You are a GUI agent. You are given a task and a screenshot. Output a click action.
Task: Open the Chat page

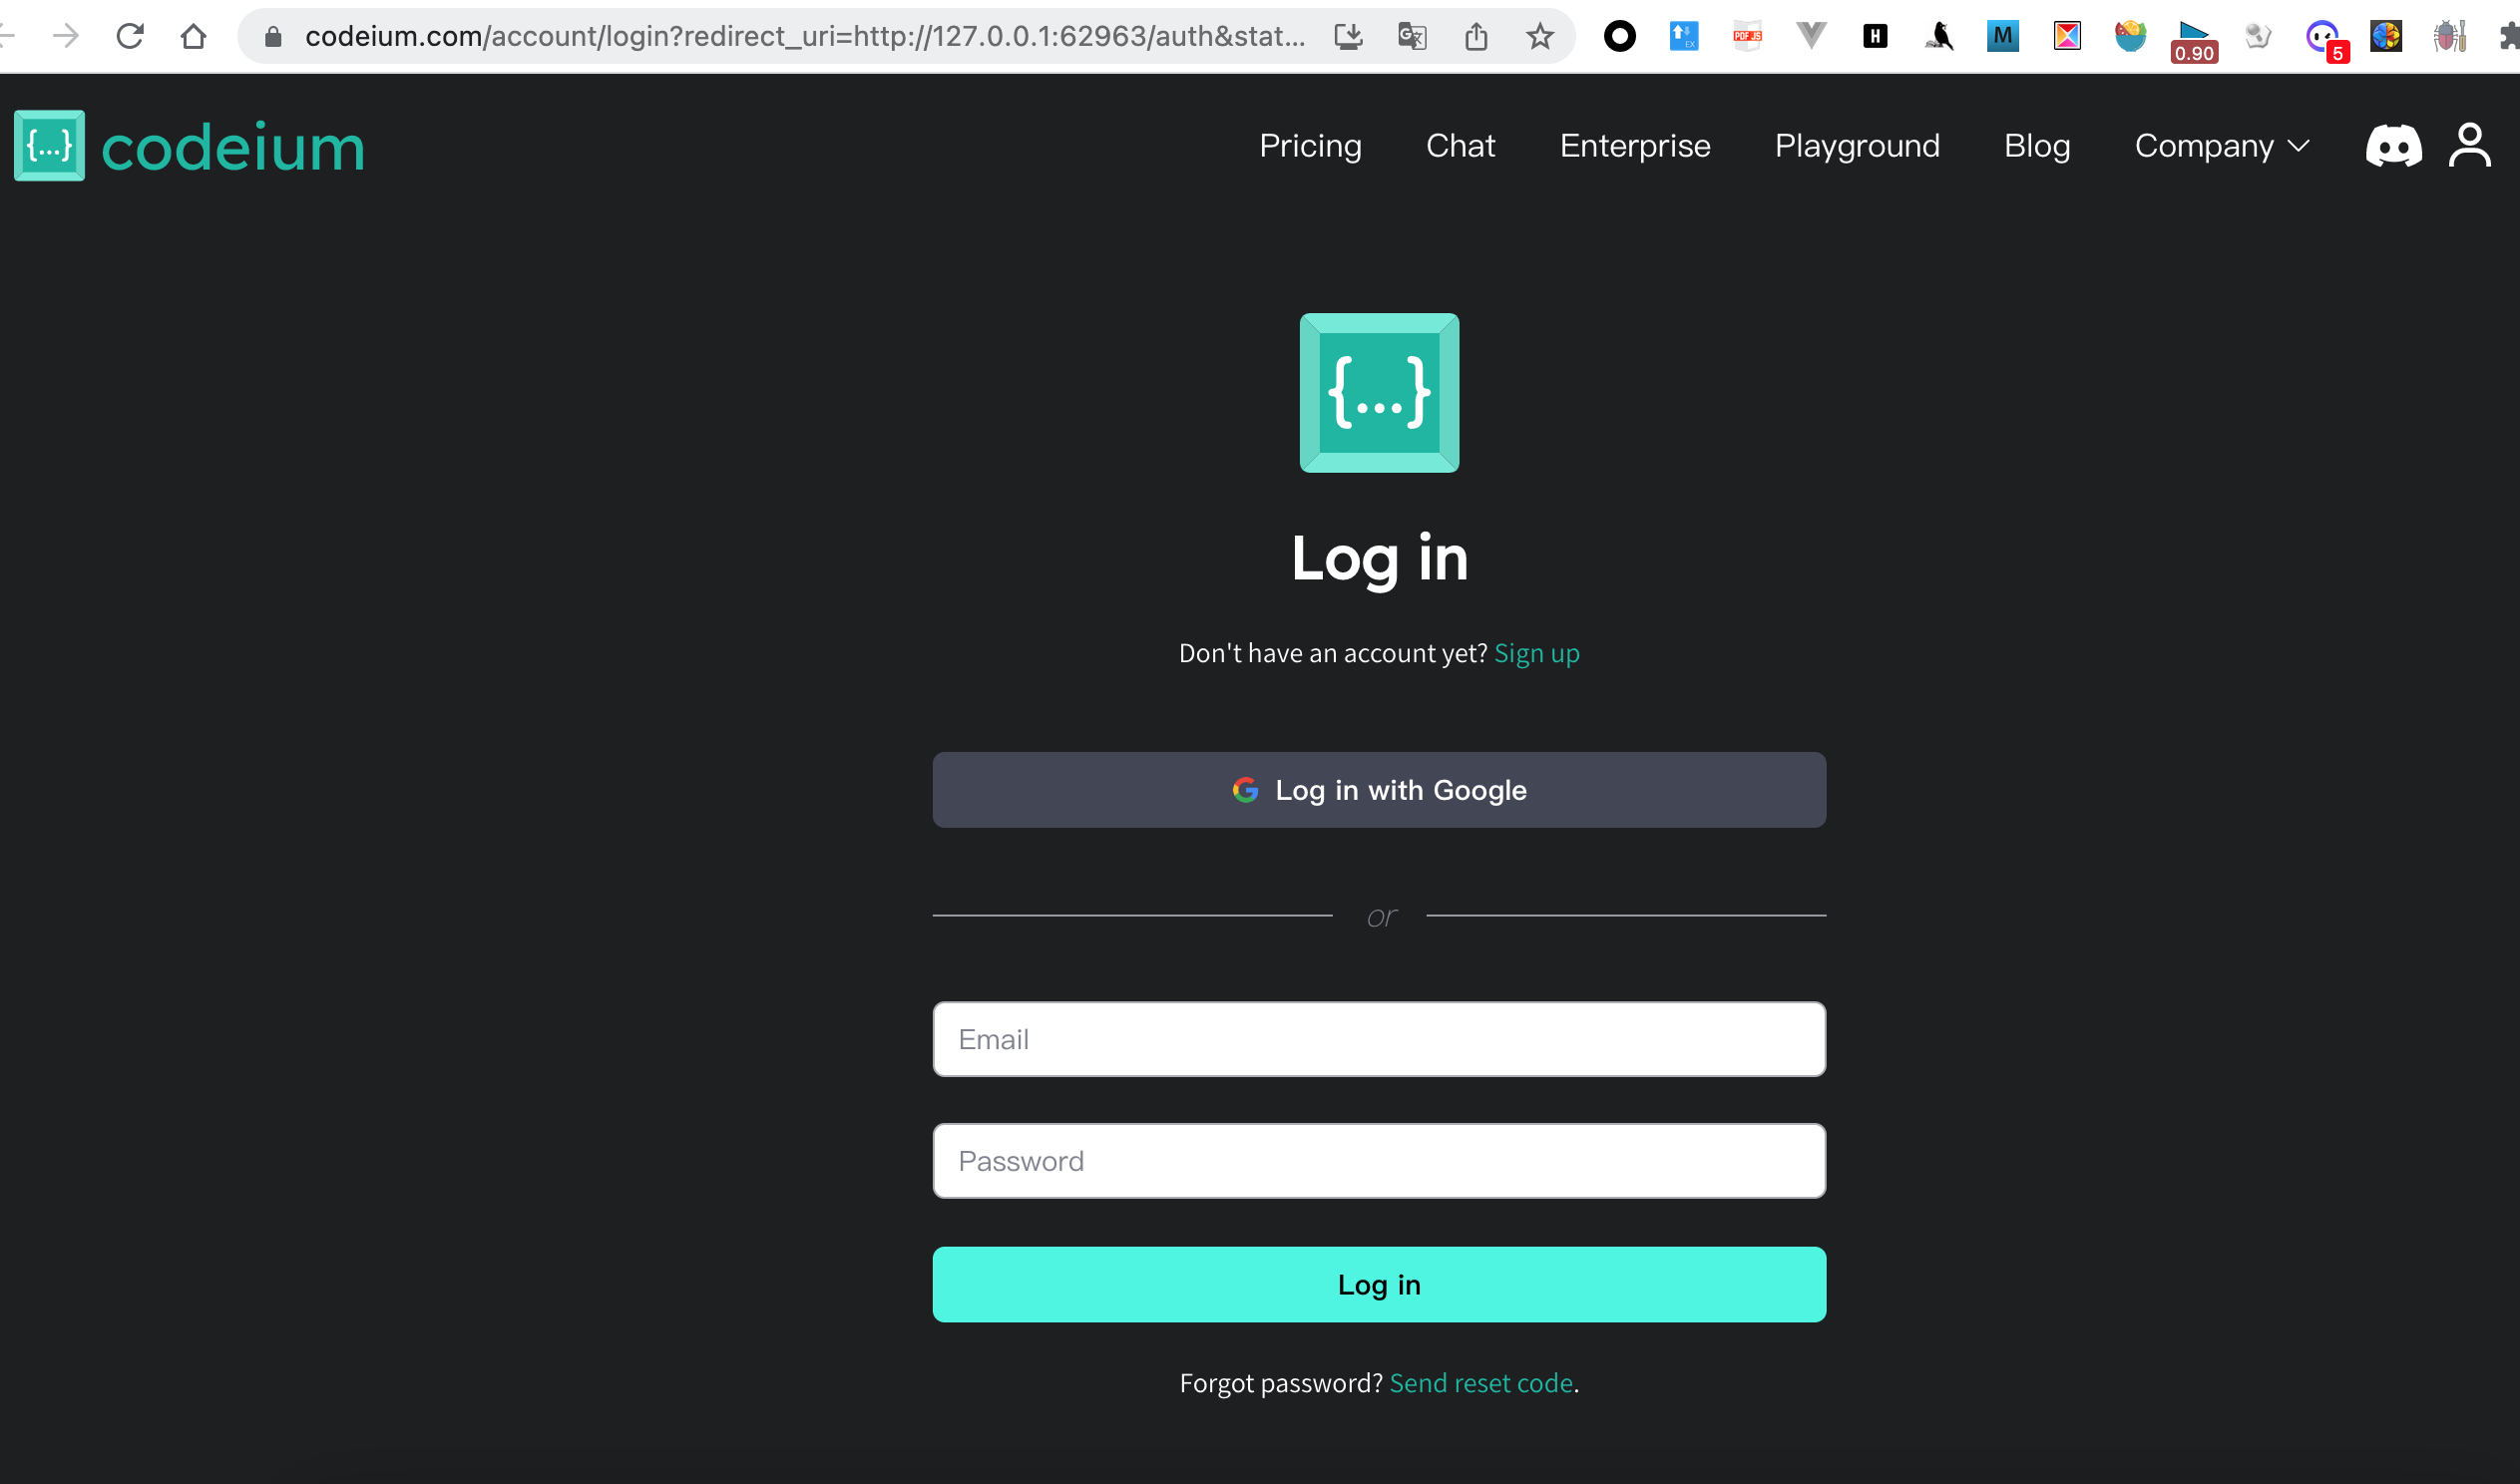pyautogui.click(x=1460, y=146)
